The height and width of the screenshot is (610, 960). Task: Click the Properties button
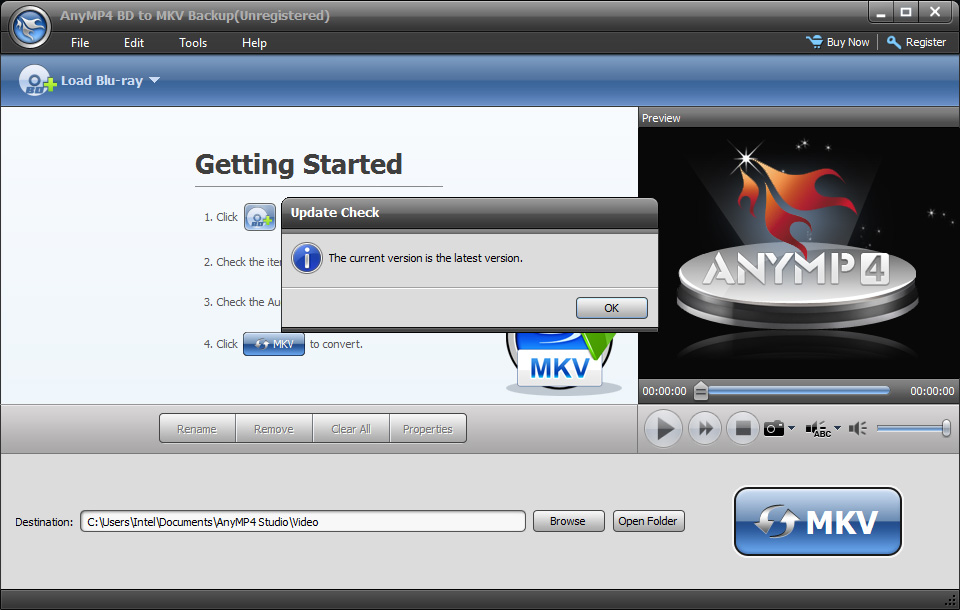coord(428,429)
